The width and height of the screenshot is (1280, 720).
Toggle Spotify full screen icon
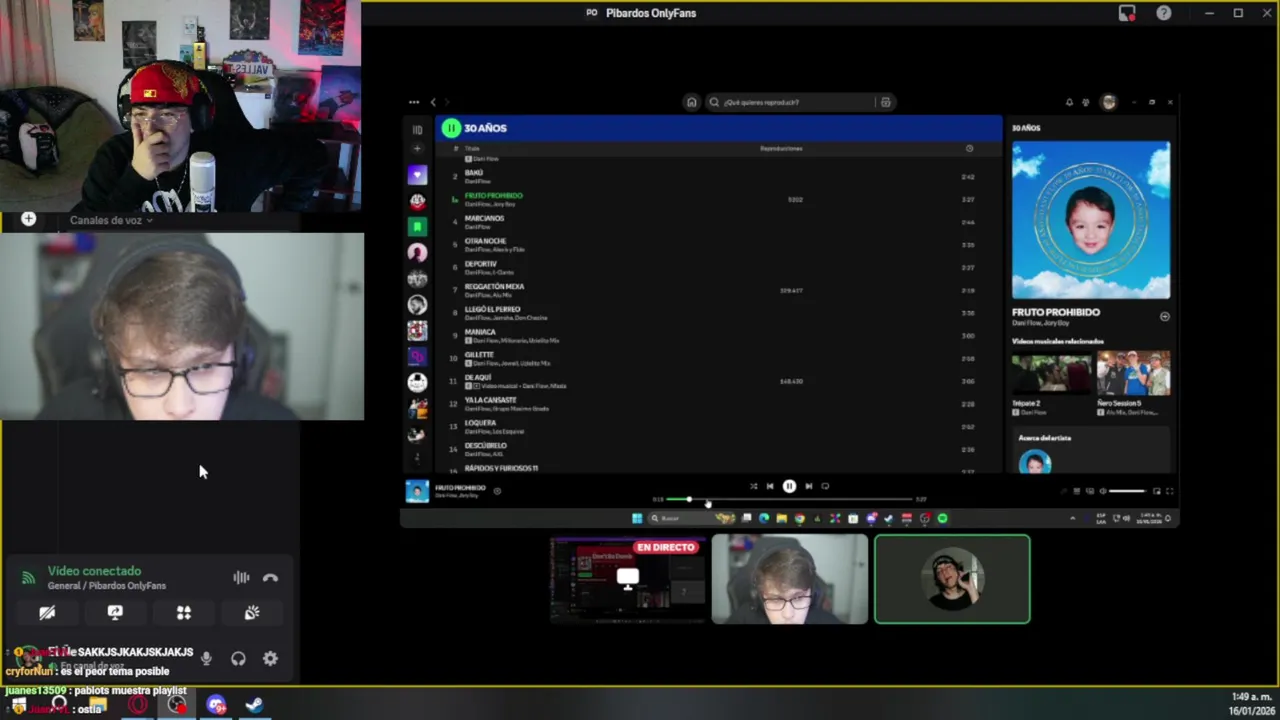(x=1169, y=491)
